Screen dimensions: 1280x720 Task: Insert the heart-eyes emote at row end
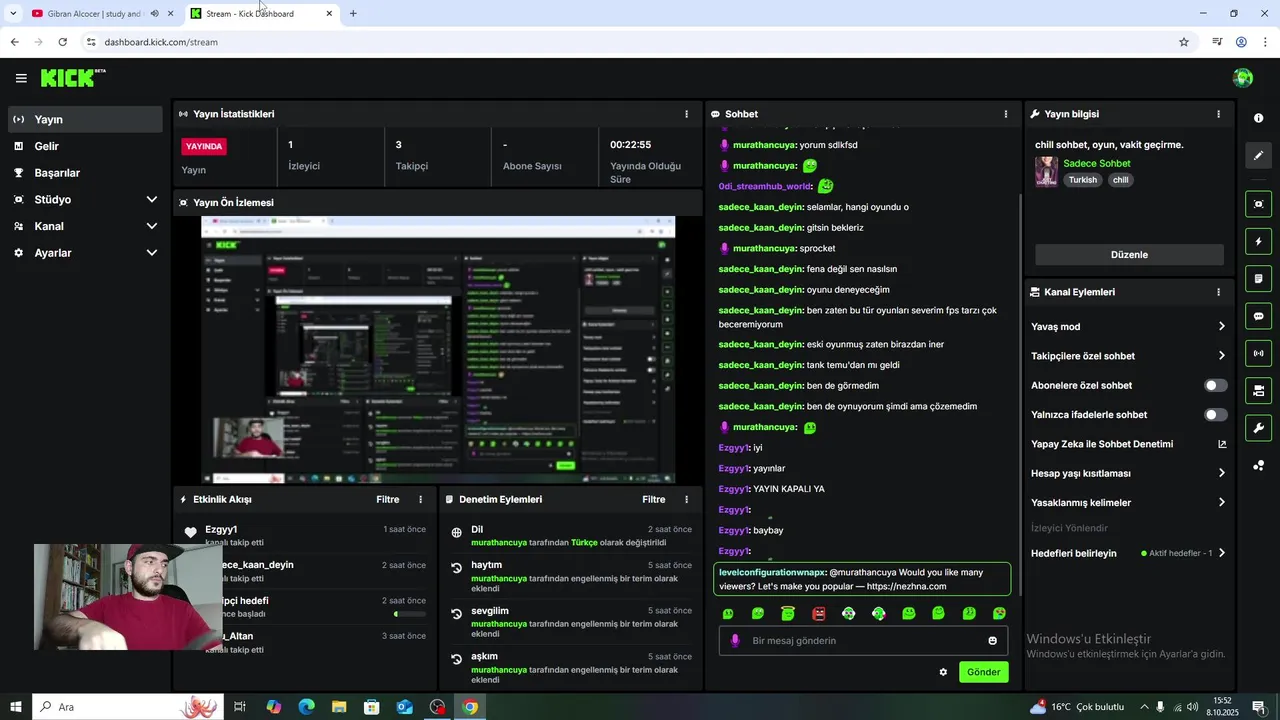(x=999, y=614)
